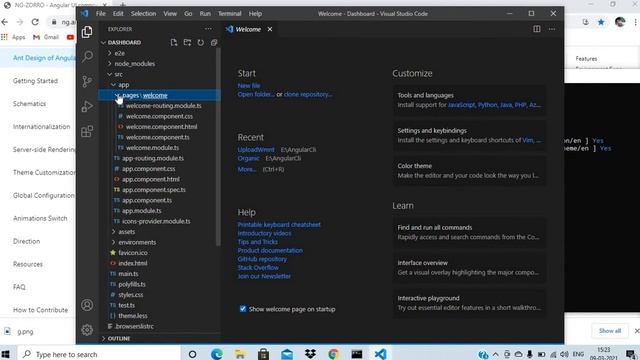Open the UploadWmnt recent project

point(256,149)
